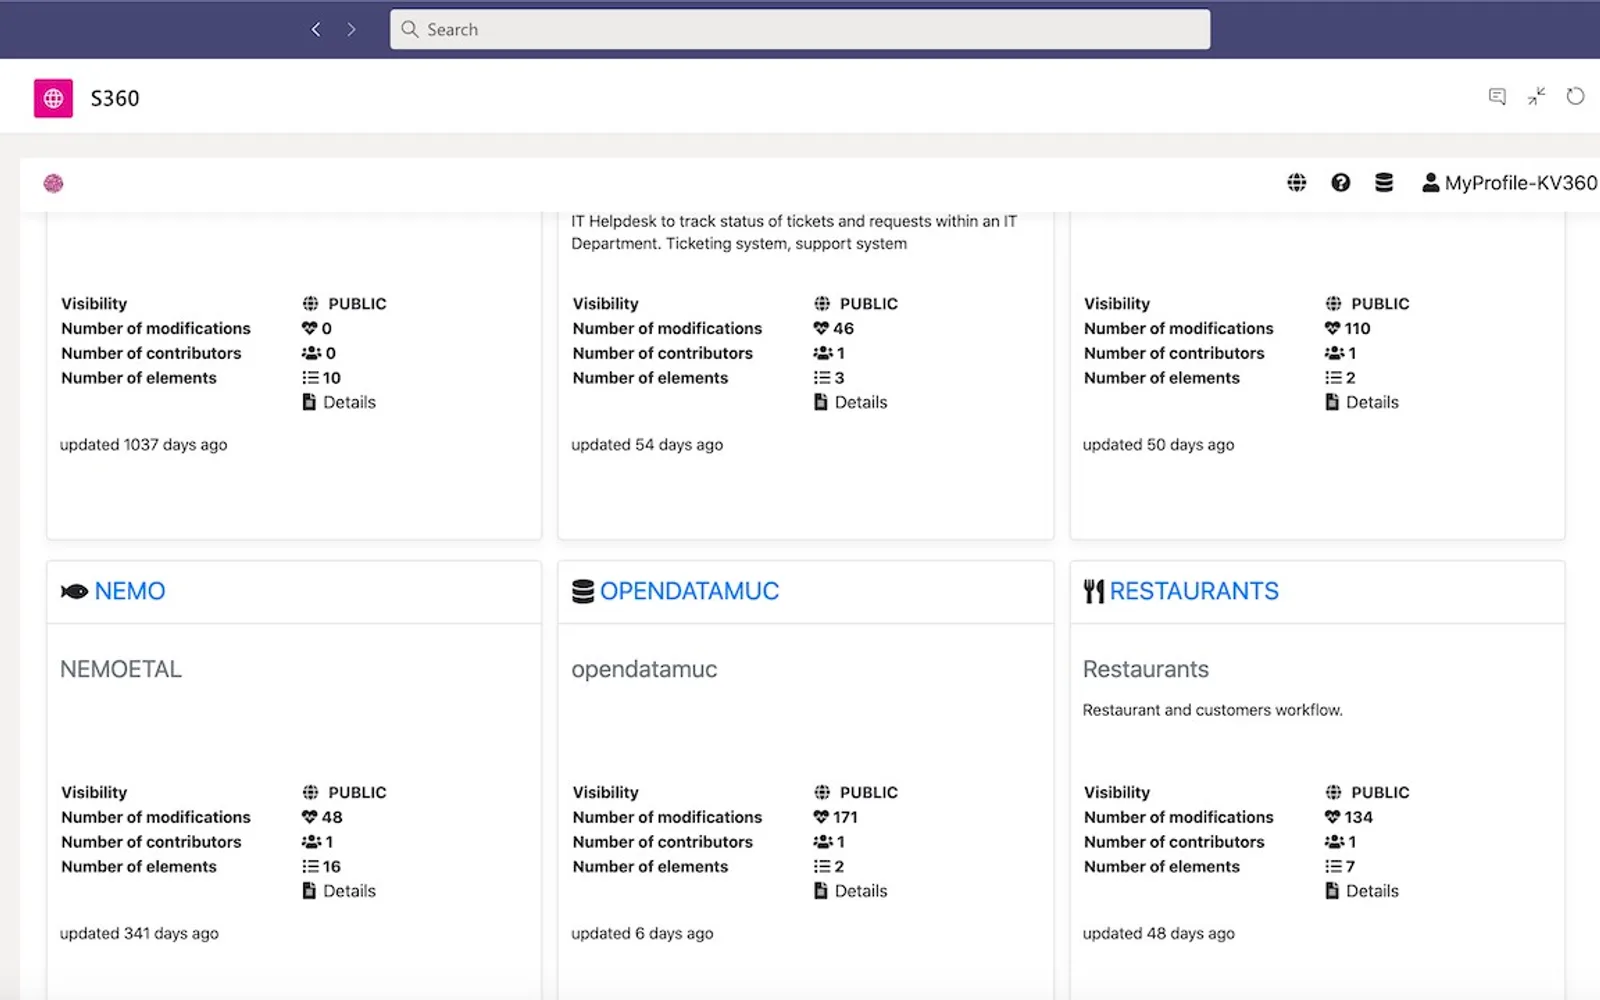Open the MyProfile-KV360 menu
This screenshot has height=1000, width=1600.
[1510, 183]
